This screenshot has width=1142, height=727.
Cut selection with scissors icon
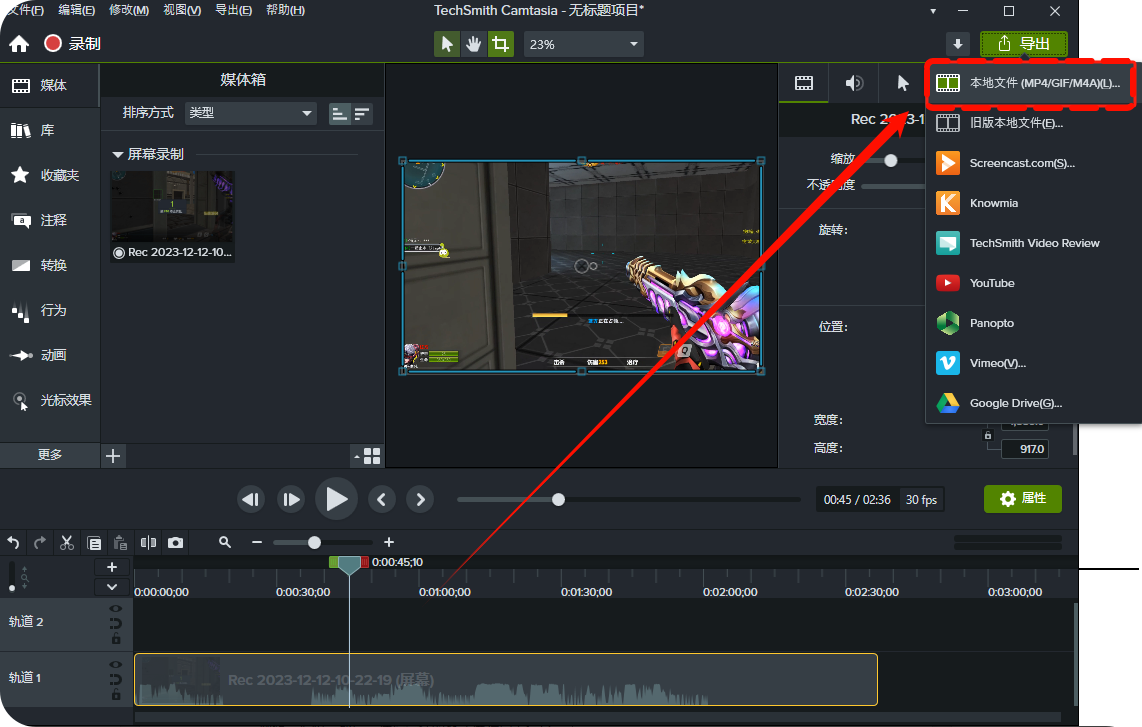pyautogui.click(x=66, y=543)
